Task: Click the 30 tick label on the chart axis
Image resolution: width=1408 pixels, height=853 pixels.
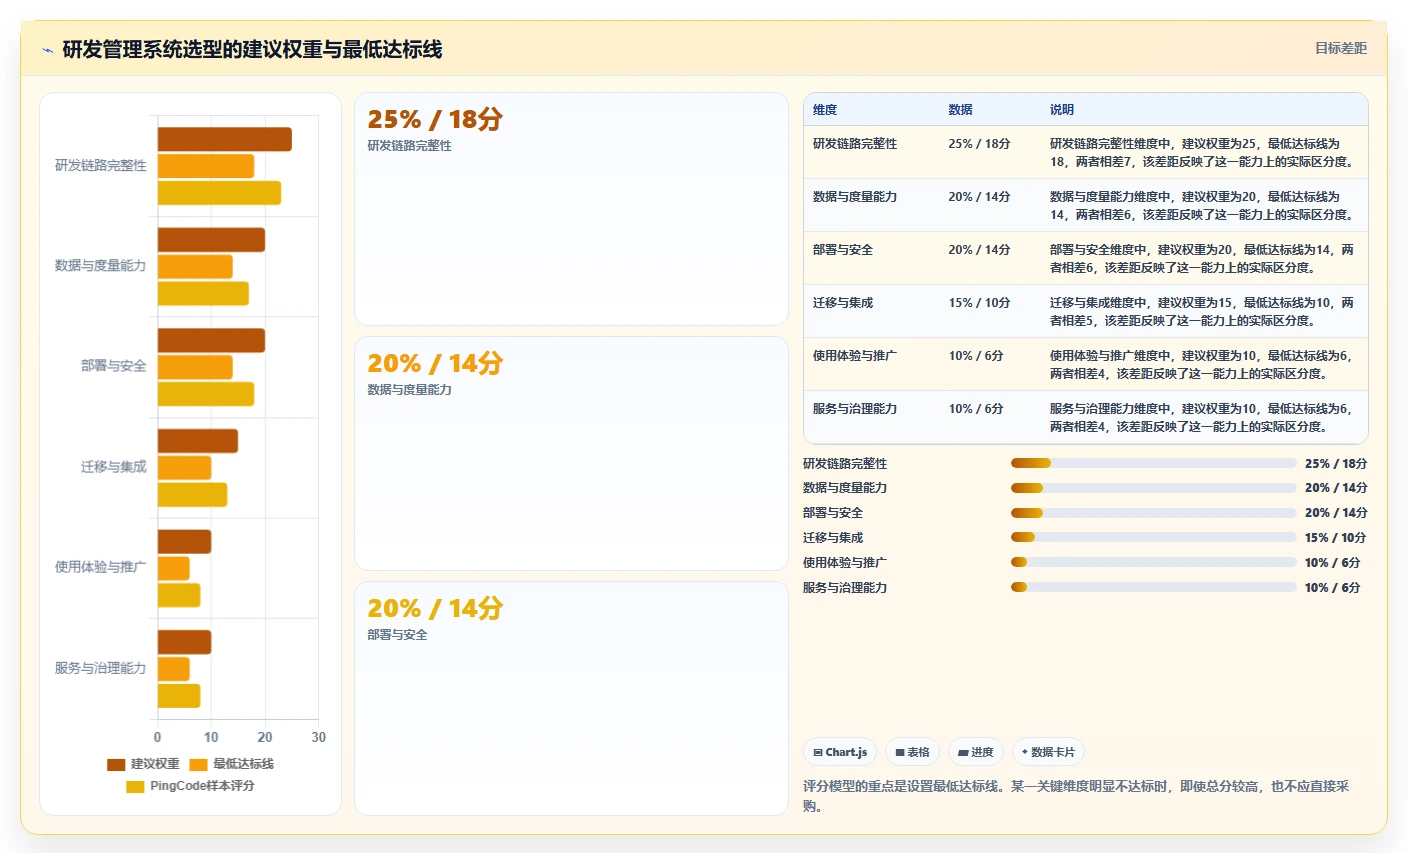Action: click(x=319, y=737)
